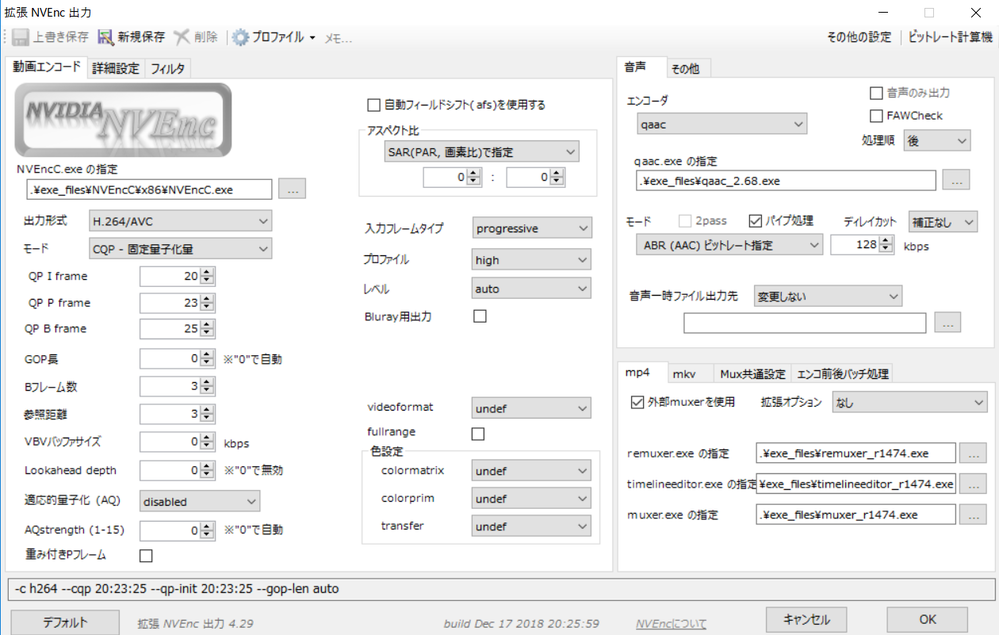
Task: Click QP B frame value stepper
Action: pos(206,329)
